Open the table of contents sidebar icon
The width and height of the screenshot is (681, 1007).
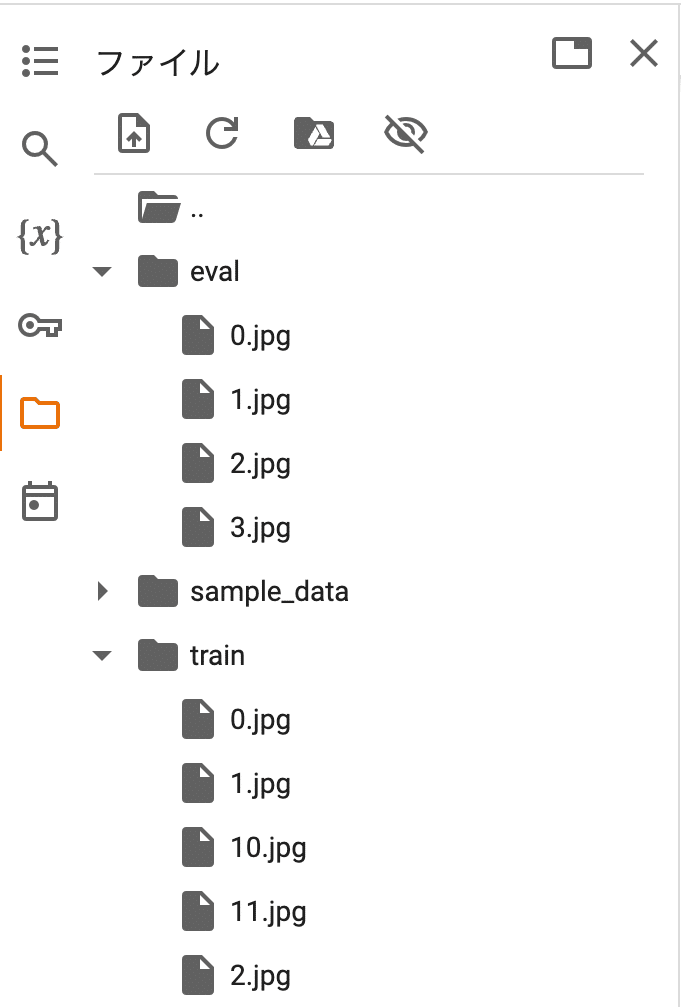tap(40, 62)
